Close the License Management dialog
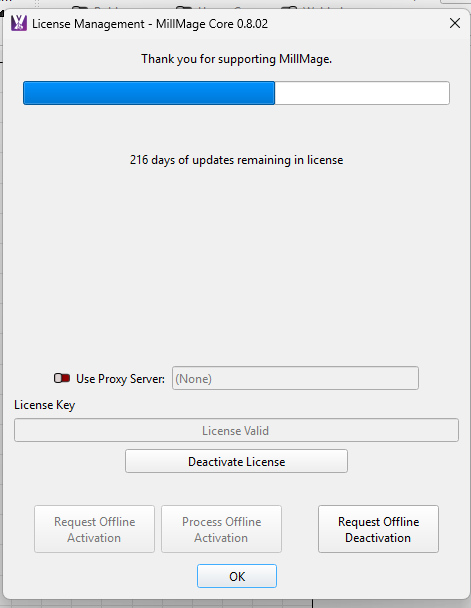Image resolution: width=471 pixels, height=608 pixels. [455, 23]
